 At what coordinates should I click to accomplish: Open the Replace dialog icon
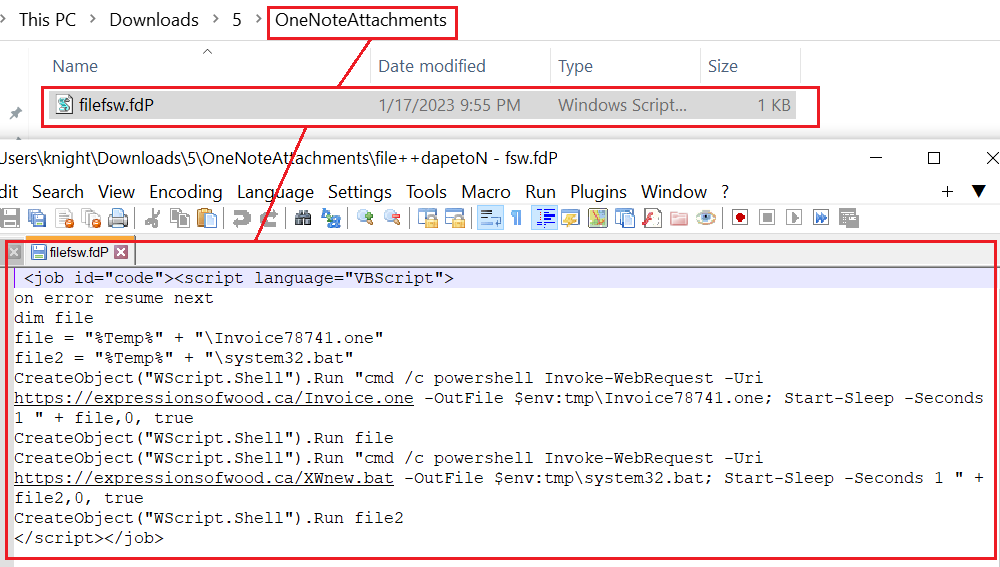pos(330,218)
